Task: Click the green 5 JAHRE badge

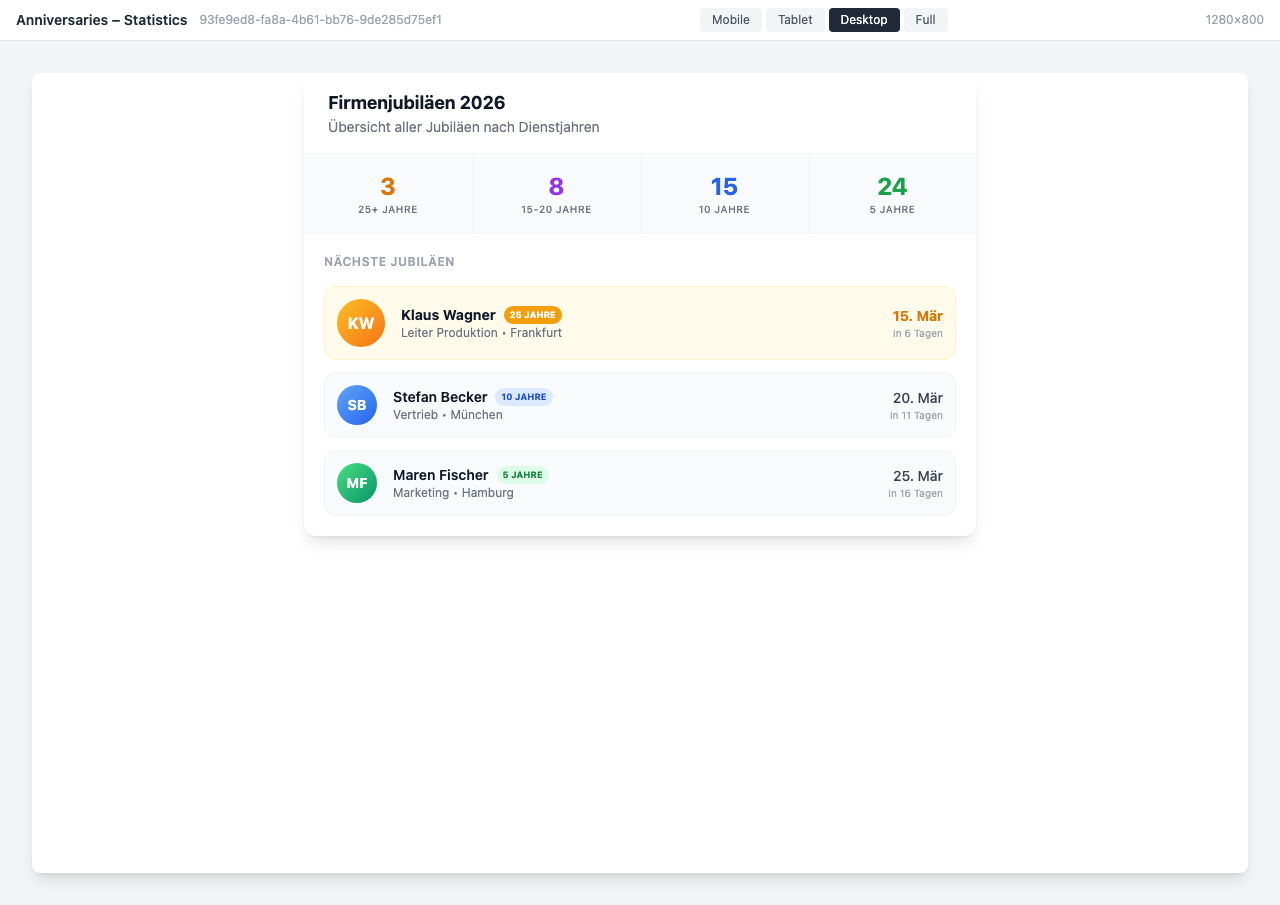Action: click(x=522, y=475)
